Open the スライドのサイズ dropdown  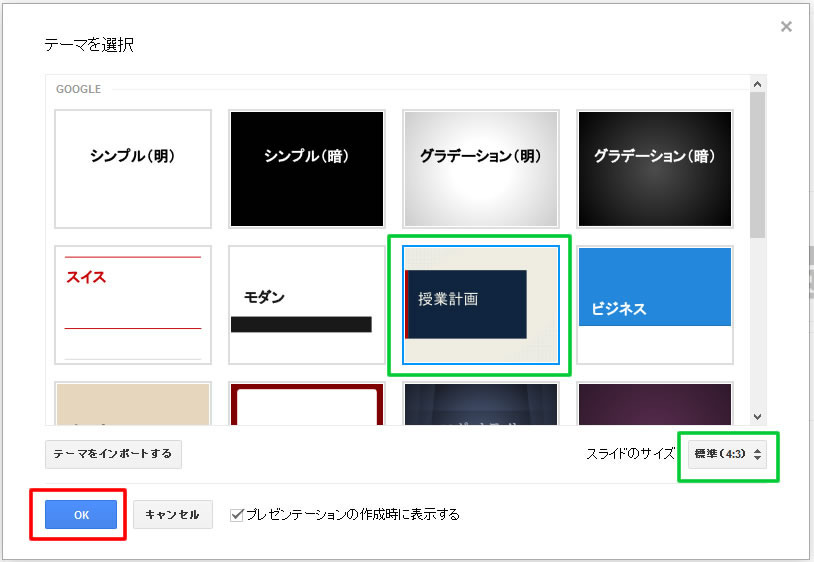click(x=728, y=454)
